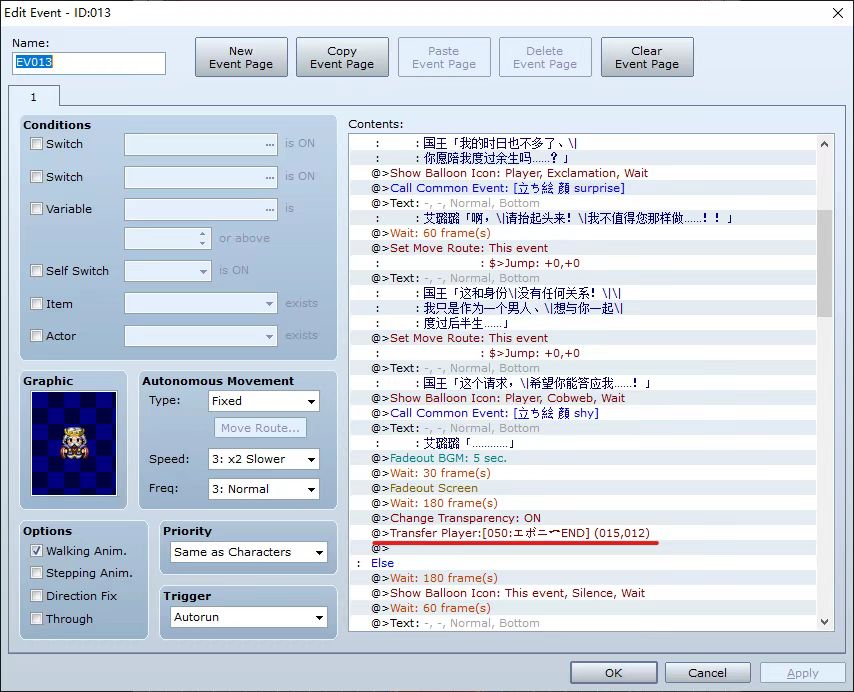Select event page tab 1
Screen dimensions: 854x692
(x=34, y=97)
